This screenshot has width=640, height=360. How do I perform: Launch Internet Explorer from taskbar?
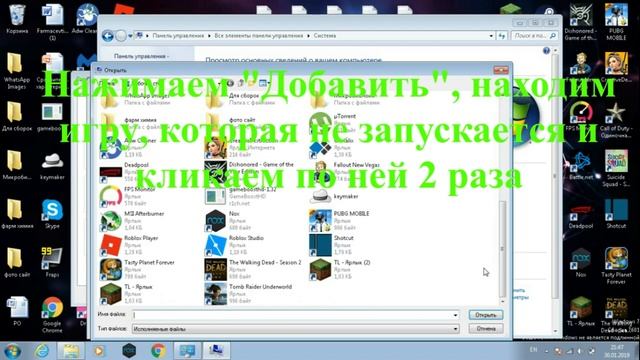point(42,351)
